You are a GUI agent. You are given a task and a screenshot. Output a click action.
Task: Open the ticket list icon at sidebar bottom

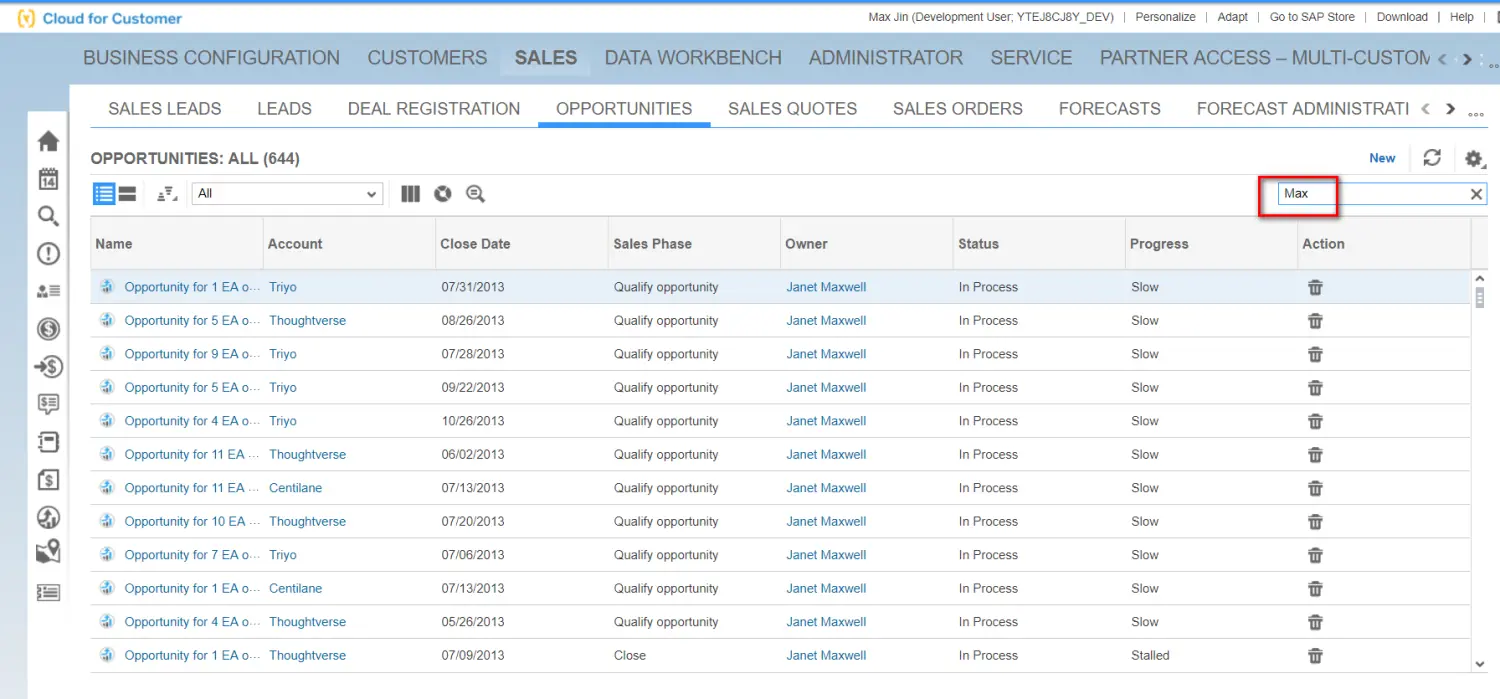point(48,592)
